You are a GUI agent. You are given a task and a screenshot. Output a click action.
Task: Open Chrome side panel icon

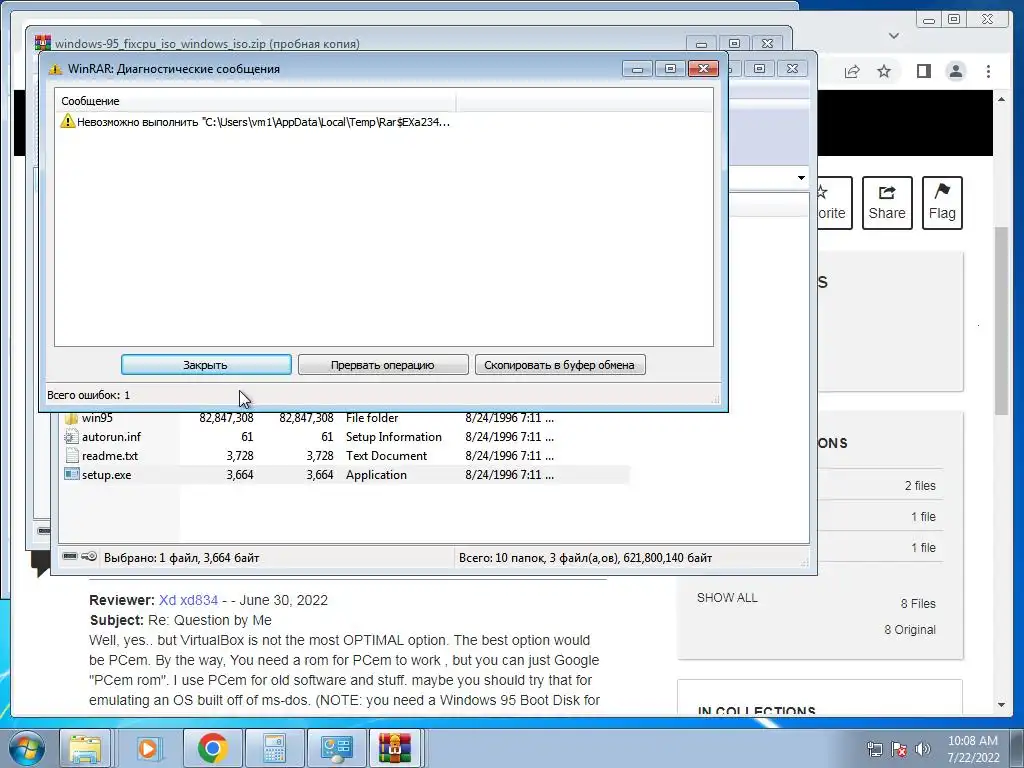[x=923, y=71]
